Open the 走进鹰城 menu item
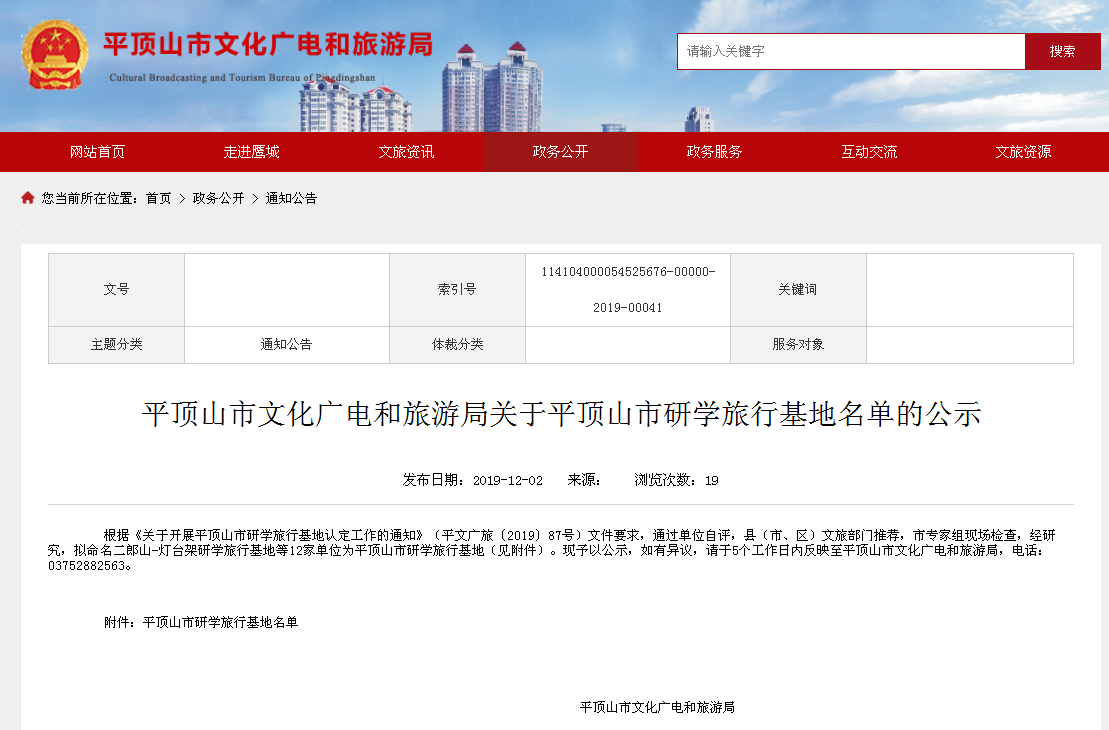The image size is (1109, 730). click(x=252, y=152)
